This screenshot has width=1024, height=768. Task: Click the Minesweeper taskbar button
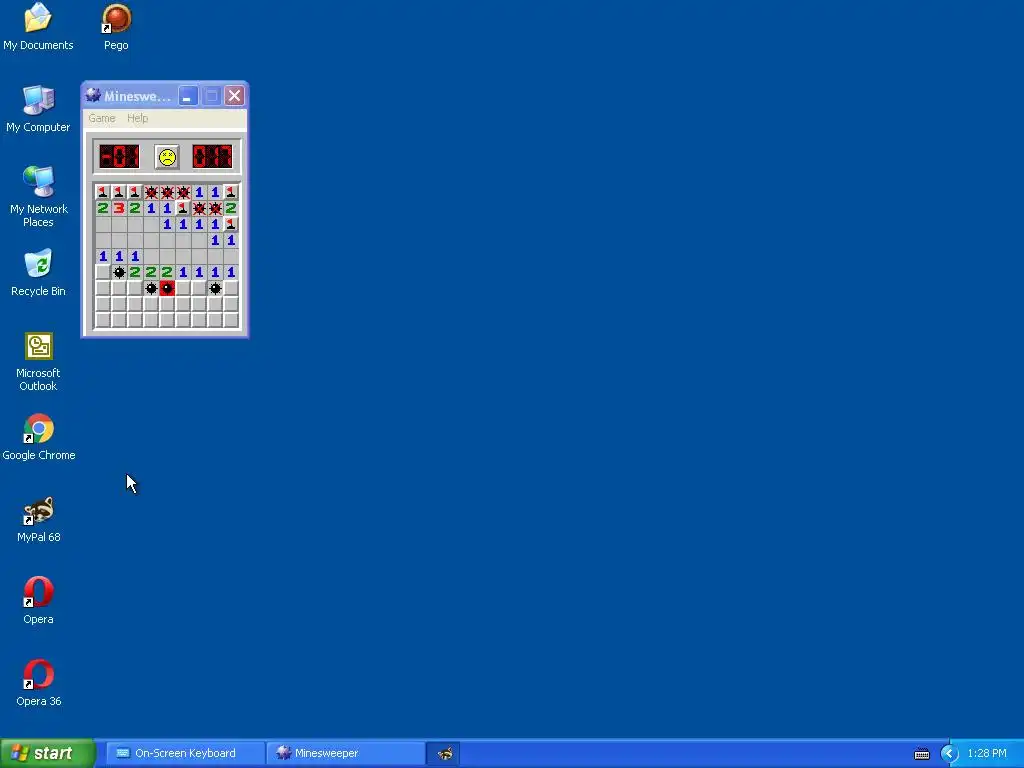pyautogui.click(x=345, y=753)
